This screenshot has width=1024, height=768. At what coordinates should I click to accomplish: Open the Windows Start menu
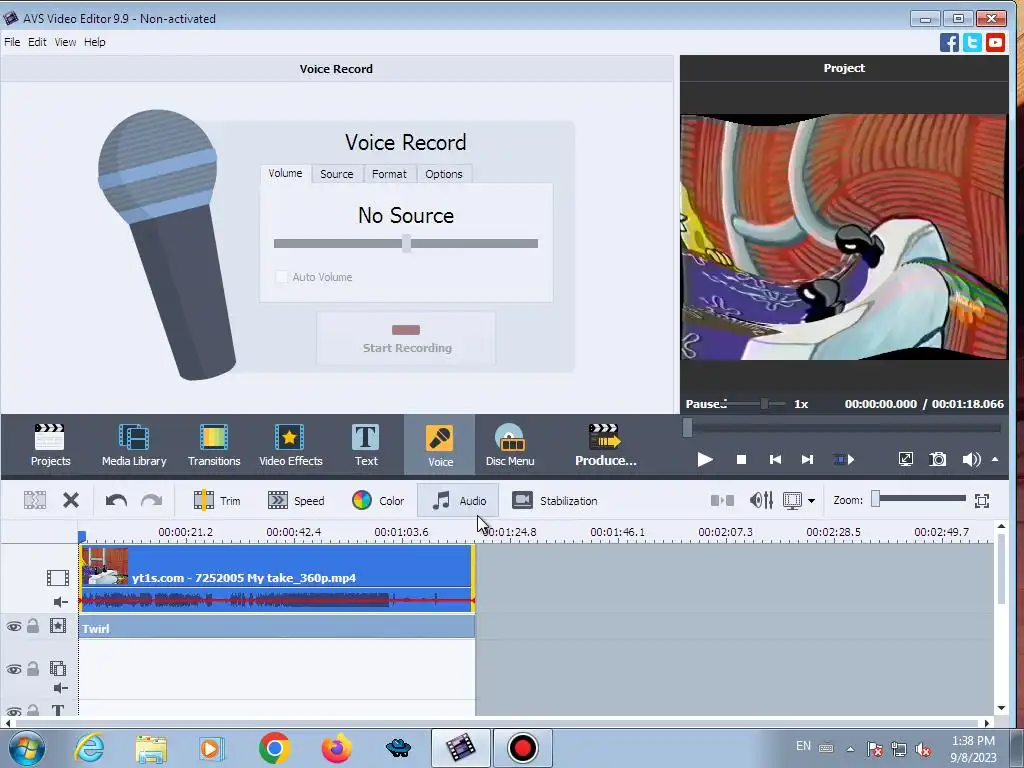click(x=25, y=748)
